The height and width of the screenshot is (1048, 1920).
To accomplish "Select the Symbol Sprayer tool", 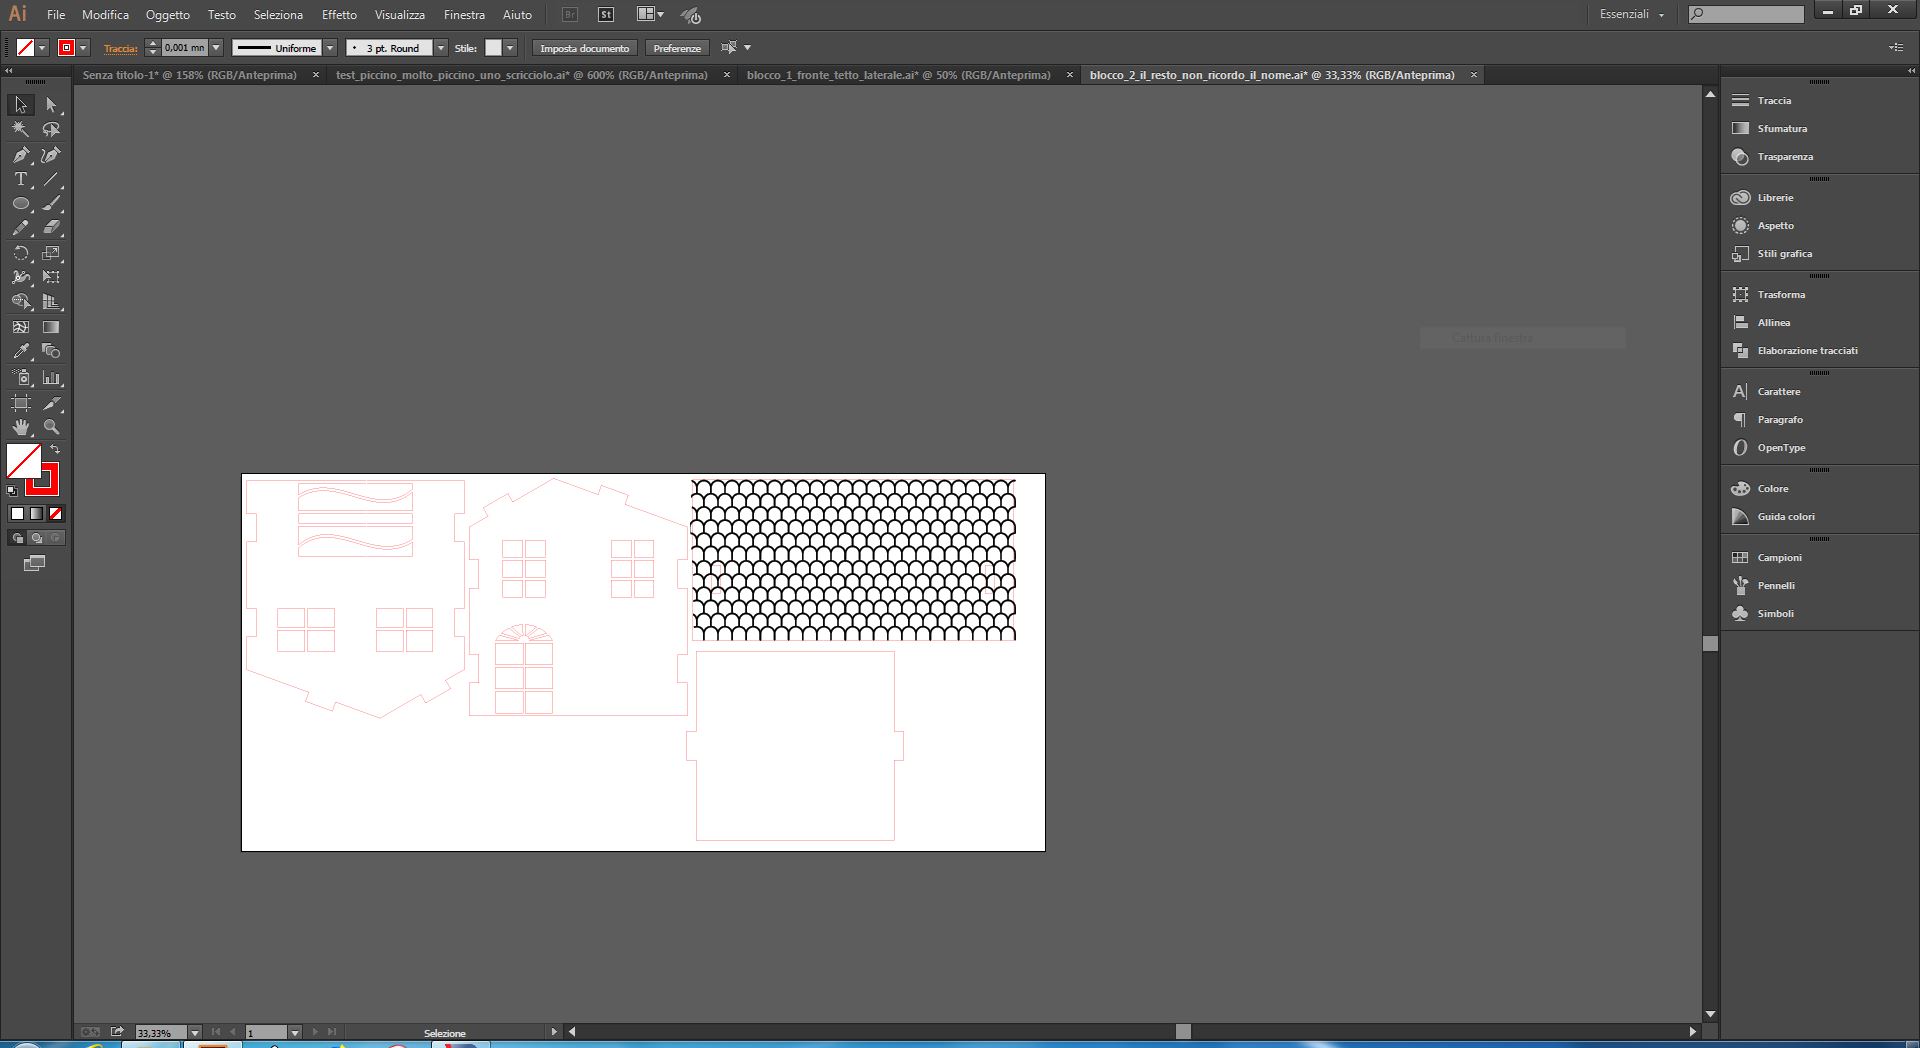I will (x=21, y=378).
